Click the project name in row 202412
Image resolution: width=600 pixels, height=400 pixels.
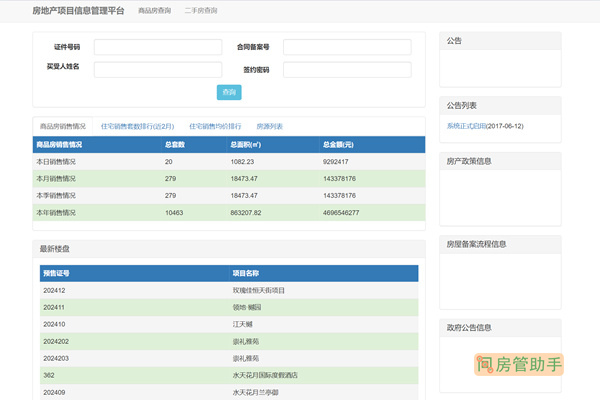tap(259, 291)
